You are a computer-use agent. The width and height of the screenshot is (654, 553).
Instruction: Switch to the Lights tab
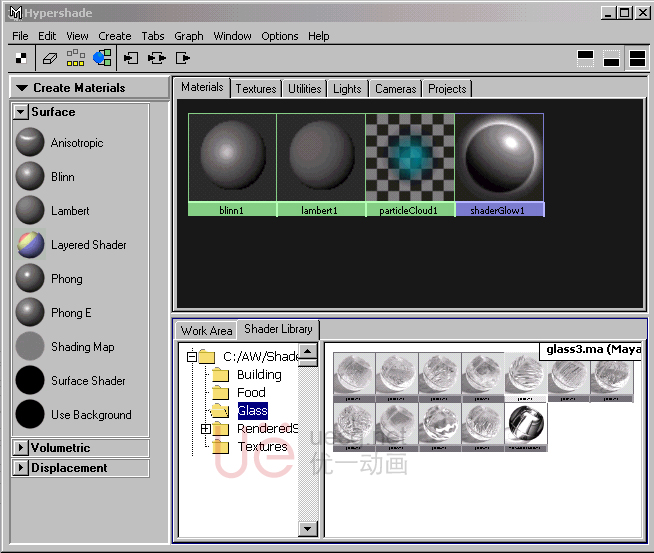click(347, 89)
